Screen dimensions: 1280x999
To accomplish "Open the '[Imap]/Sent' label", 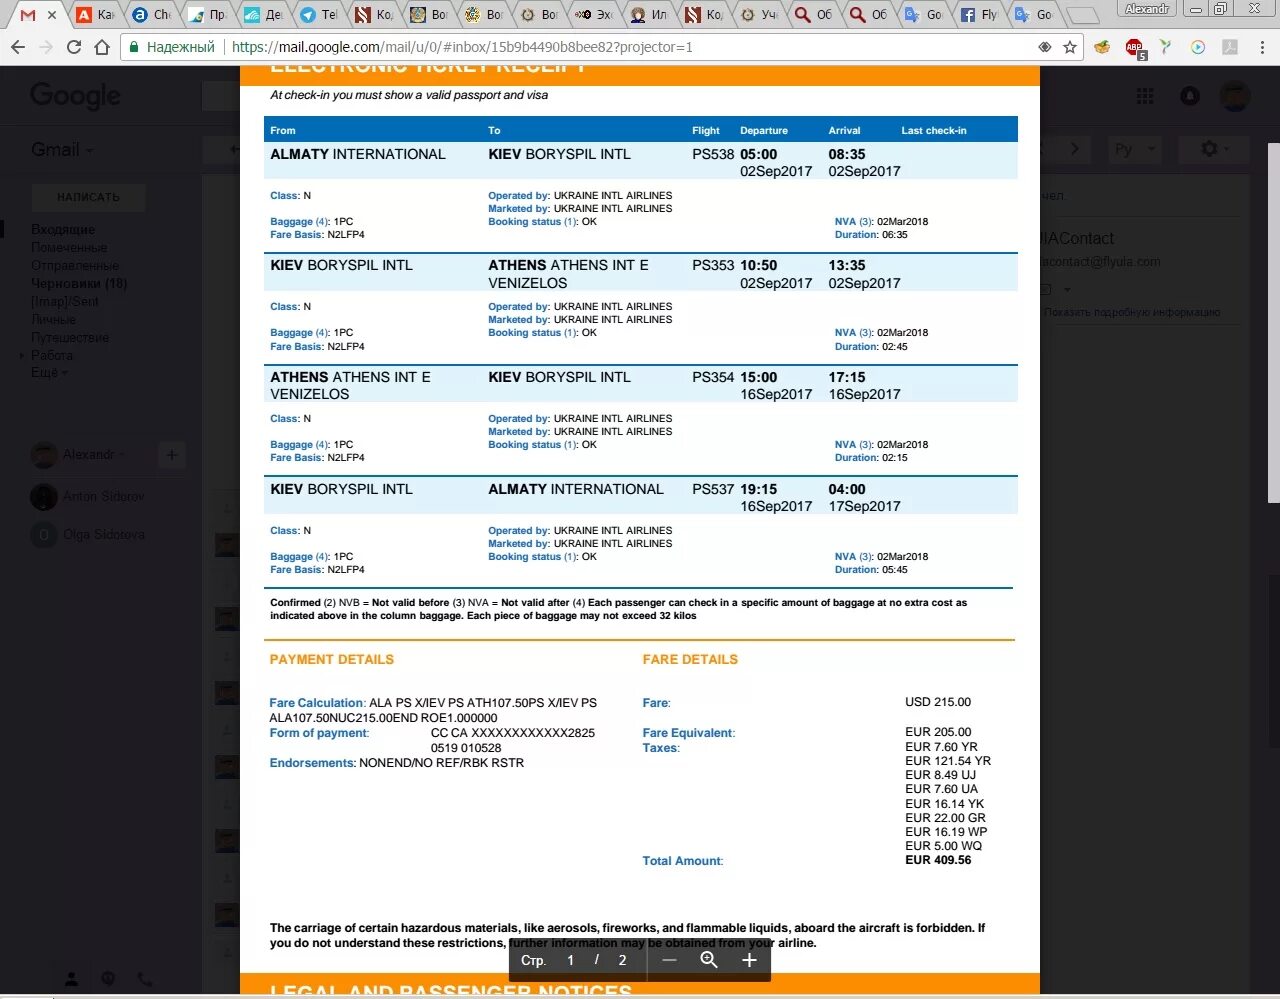I will pyautogui.click(x=65, y=302).
